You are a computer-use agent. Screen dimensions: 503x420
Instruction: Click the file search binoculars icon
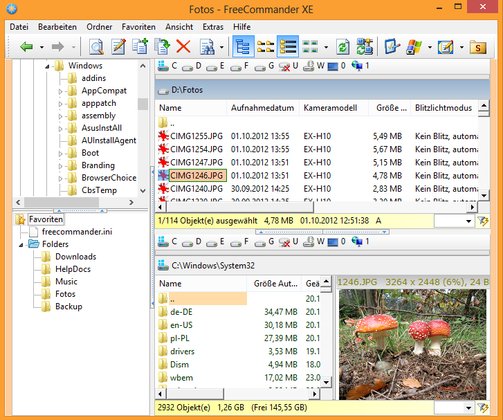click(x=208, y=47)
